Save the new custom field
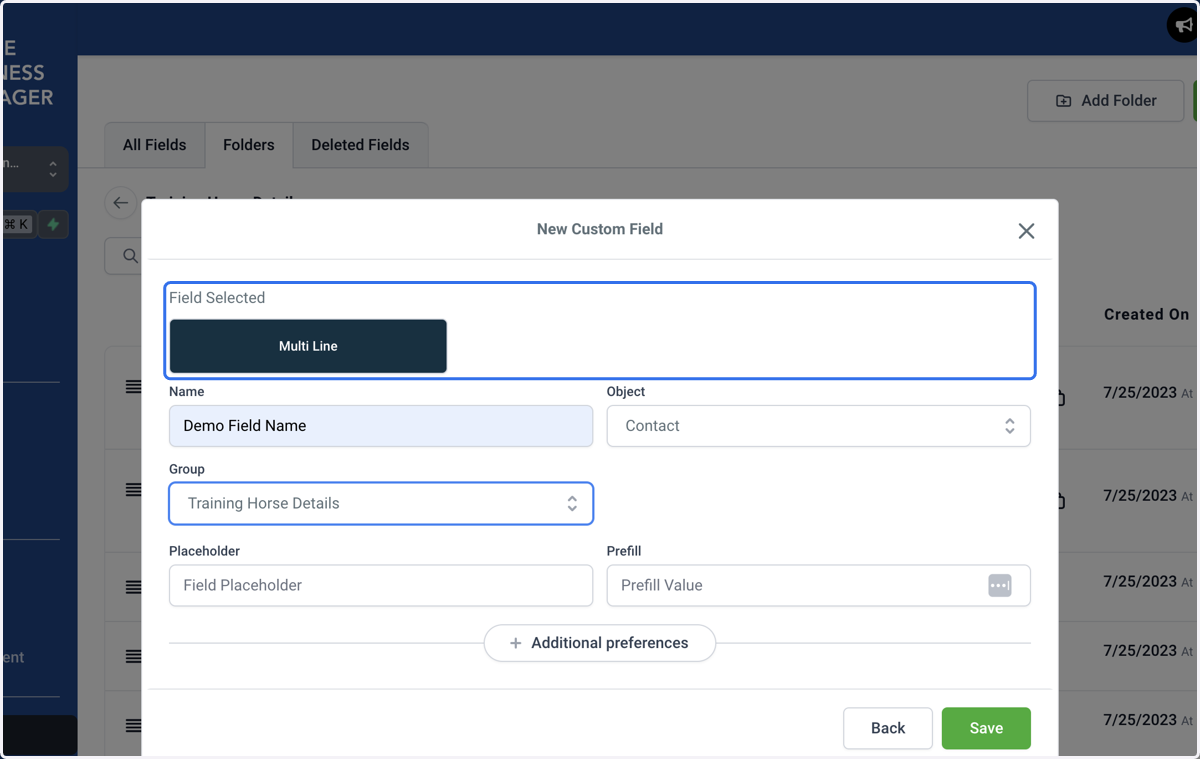This screenshot has width=1200, height=759. tap(986, 728)
